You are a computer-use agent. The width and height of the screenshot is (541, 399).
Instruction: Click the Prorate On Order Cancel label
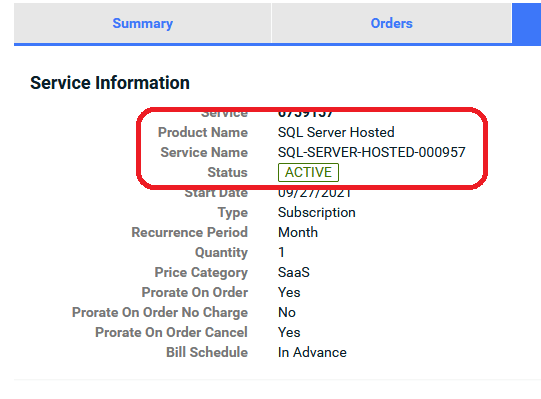[171, 332]
